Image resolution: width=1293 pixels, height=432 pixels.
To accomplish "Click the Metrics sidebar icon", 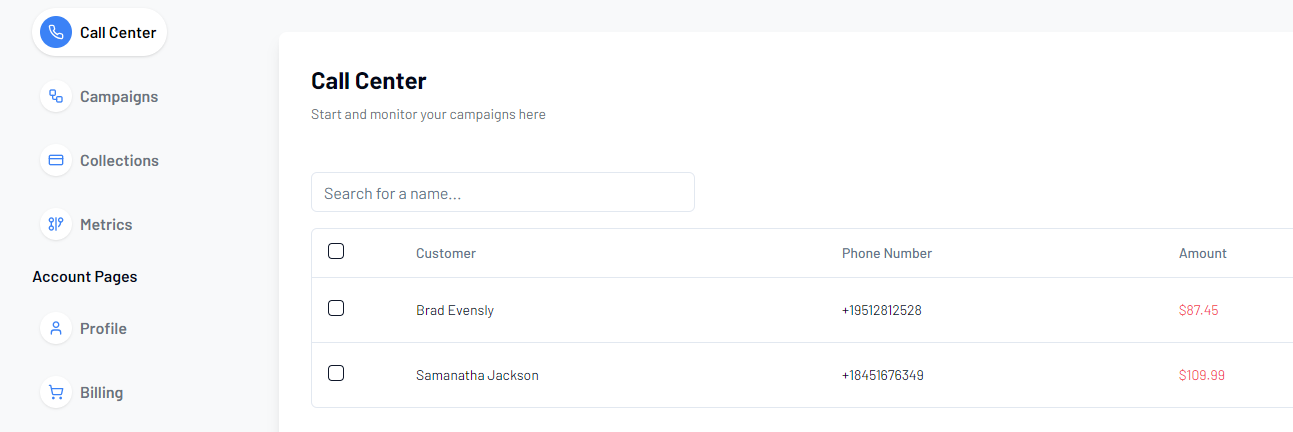I will coord(56,225).
